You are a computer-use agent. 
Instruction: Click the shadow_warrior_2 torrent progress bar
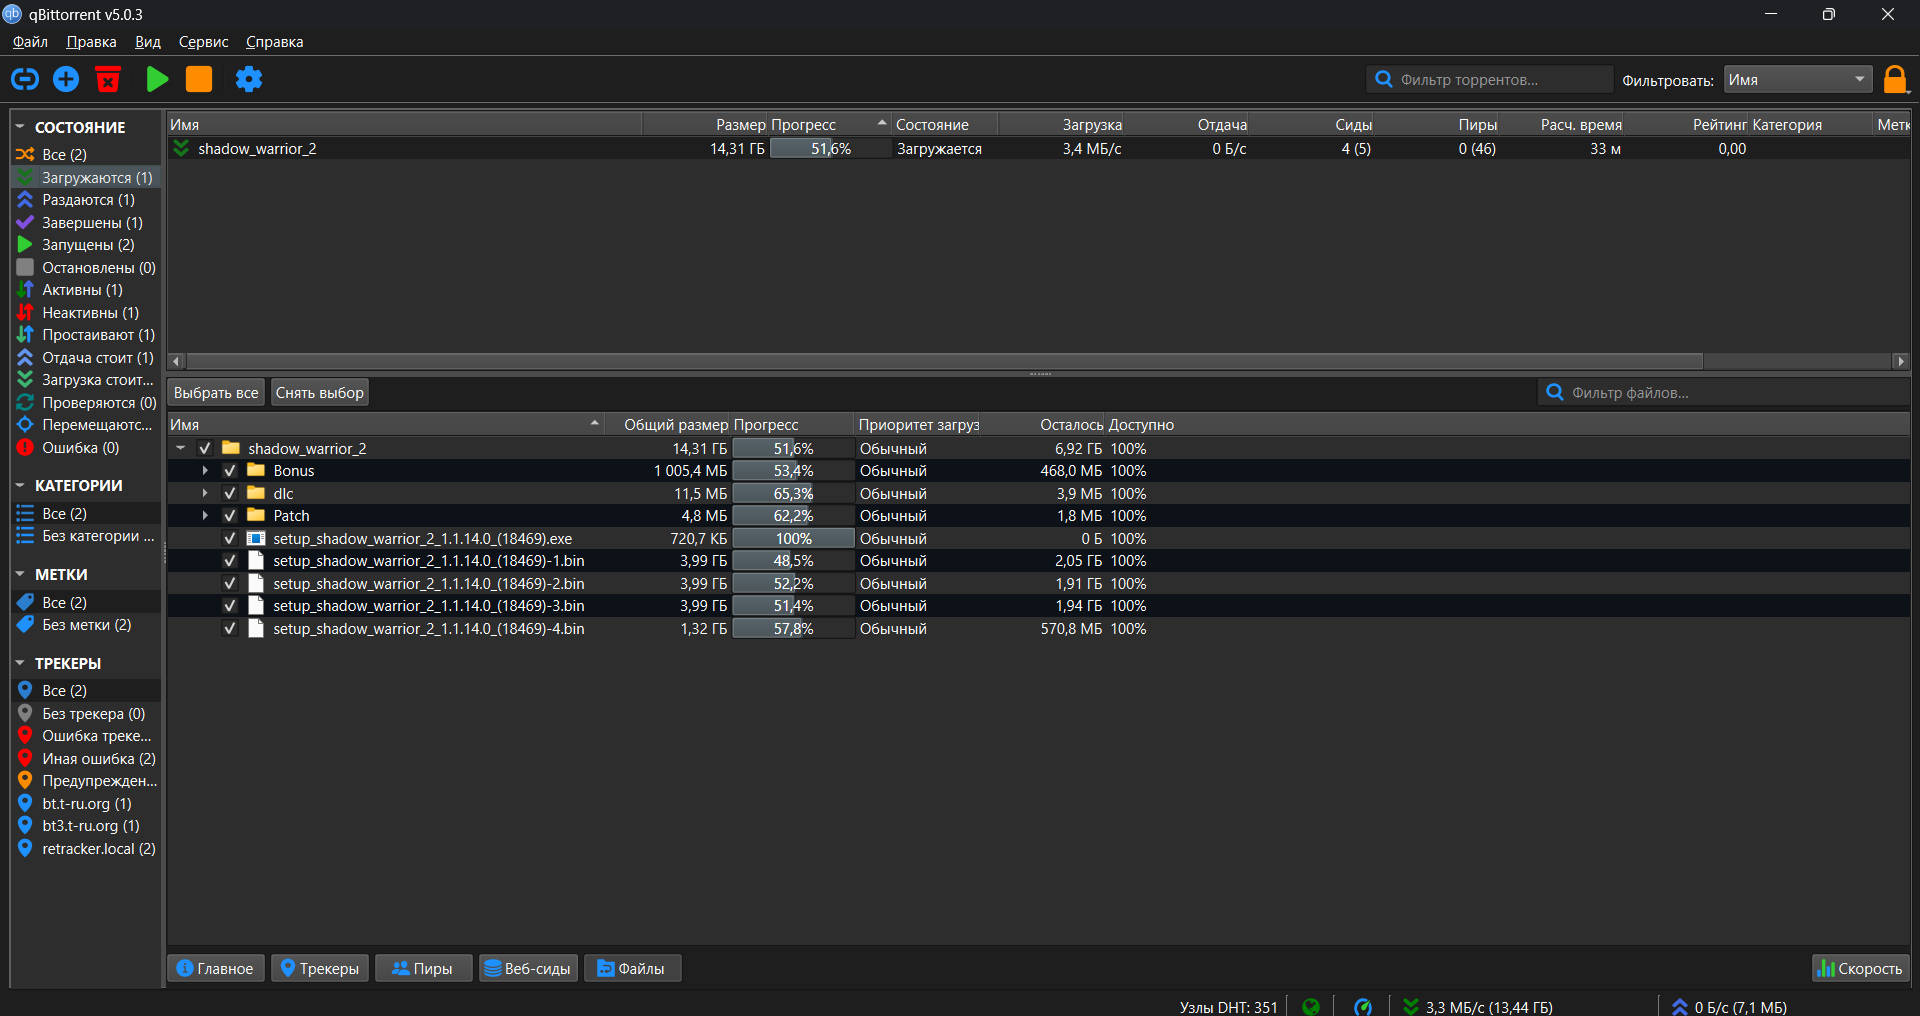(830, 149)
